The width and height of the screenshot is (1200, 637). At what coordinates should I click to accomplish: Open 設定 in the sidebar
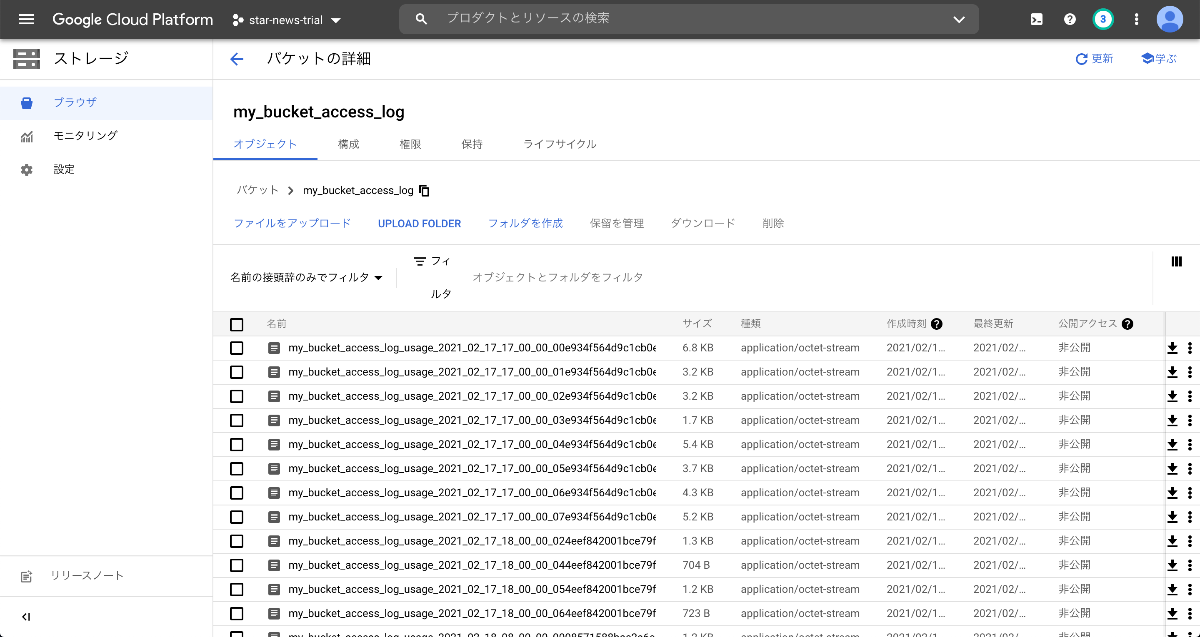click(106, 170)
